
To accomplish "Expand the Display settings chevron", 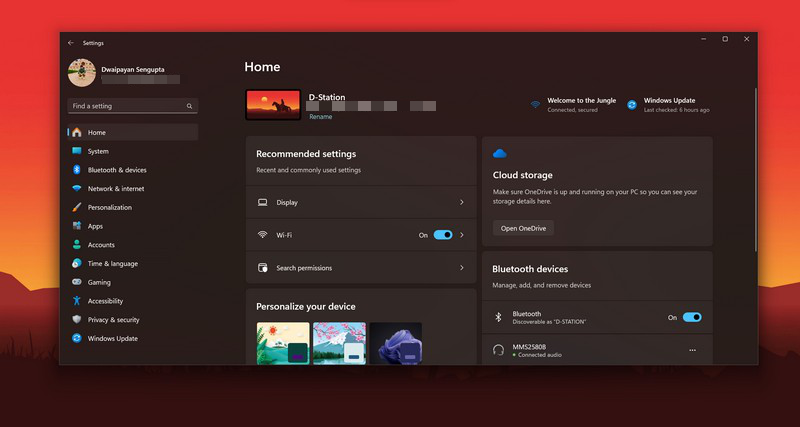I will click(461, 203).
